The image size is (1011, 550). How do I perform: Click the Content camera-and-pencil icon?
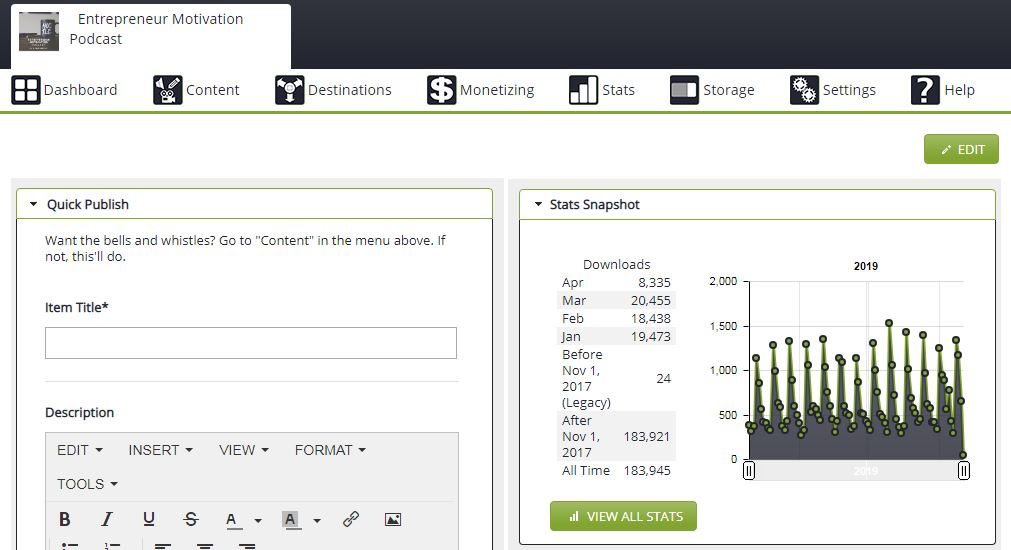click(168, 90)
